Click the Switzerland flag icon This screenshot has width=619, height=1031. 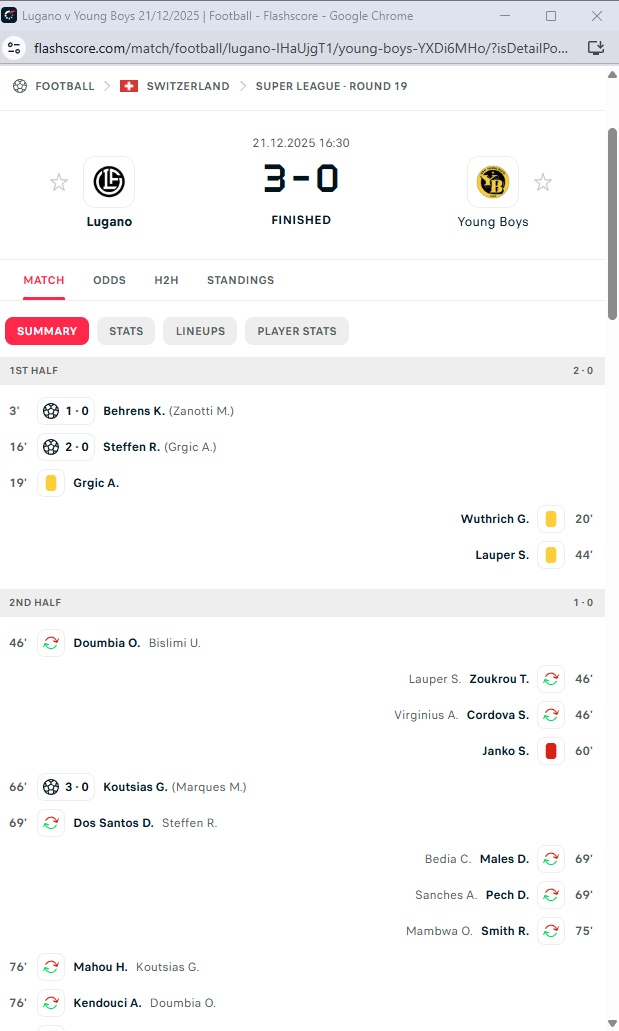129,86
